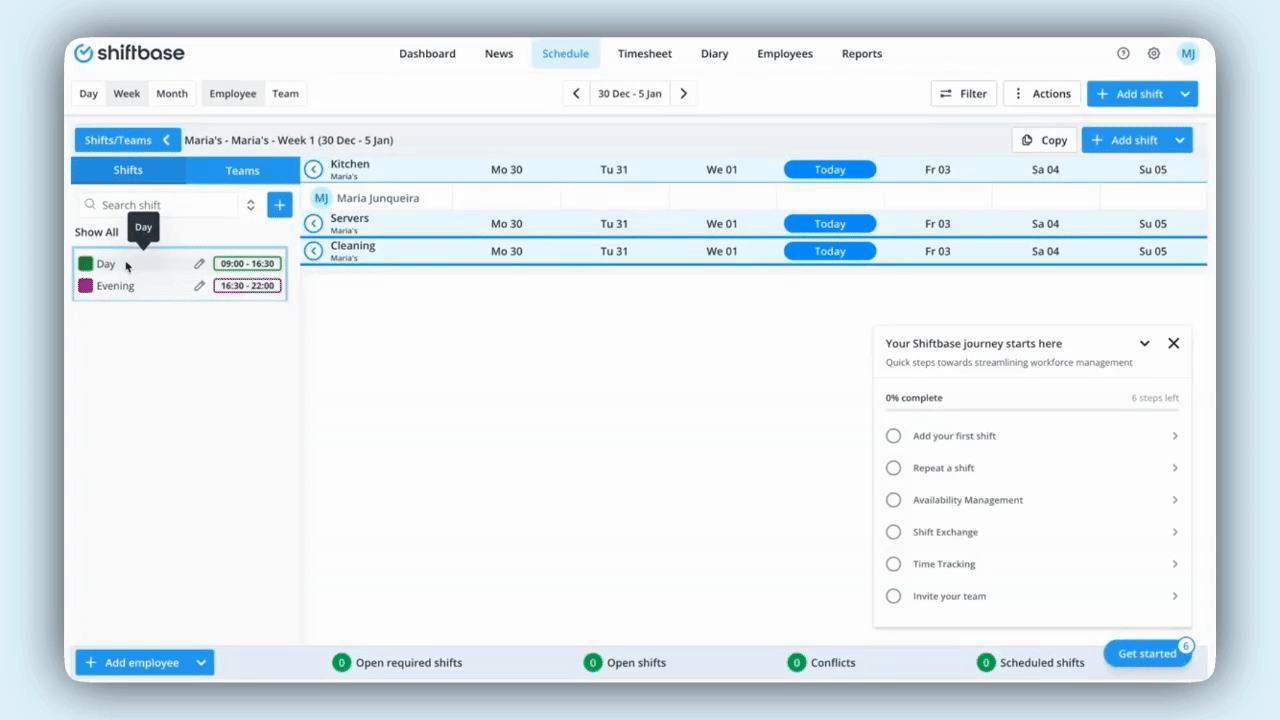Open the Diary menu
The height and width of the screenshot is (720, 1280).
coord(715,54)
